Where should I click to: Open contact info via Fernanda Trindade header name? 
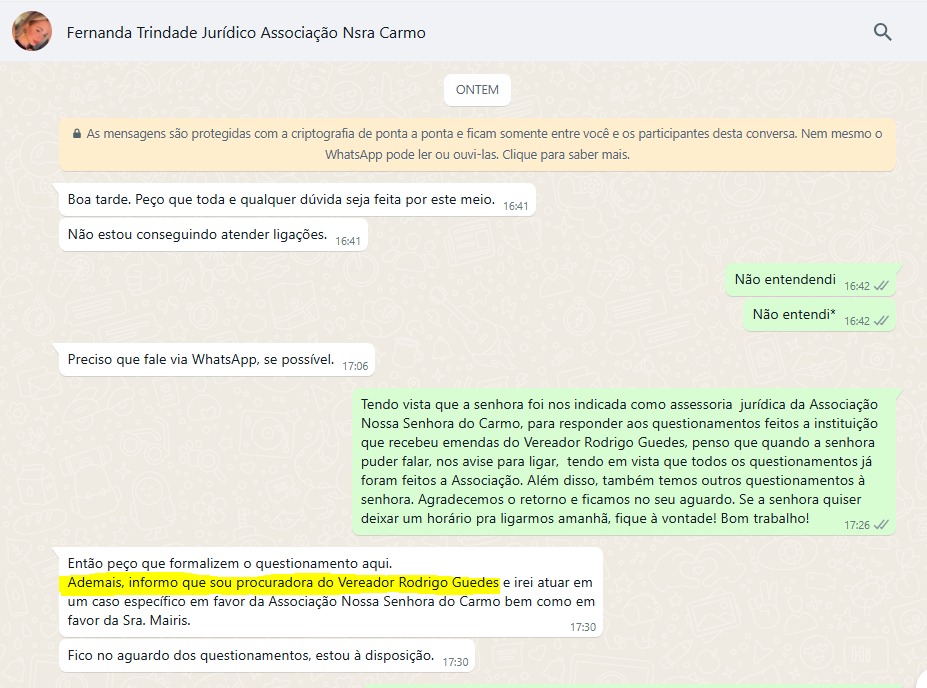point(246,33)
